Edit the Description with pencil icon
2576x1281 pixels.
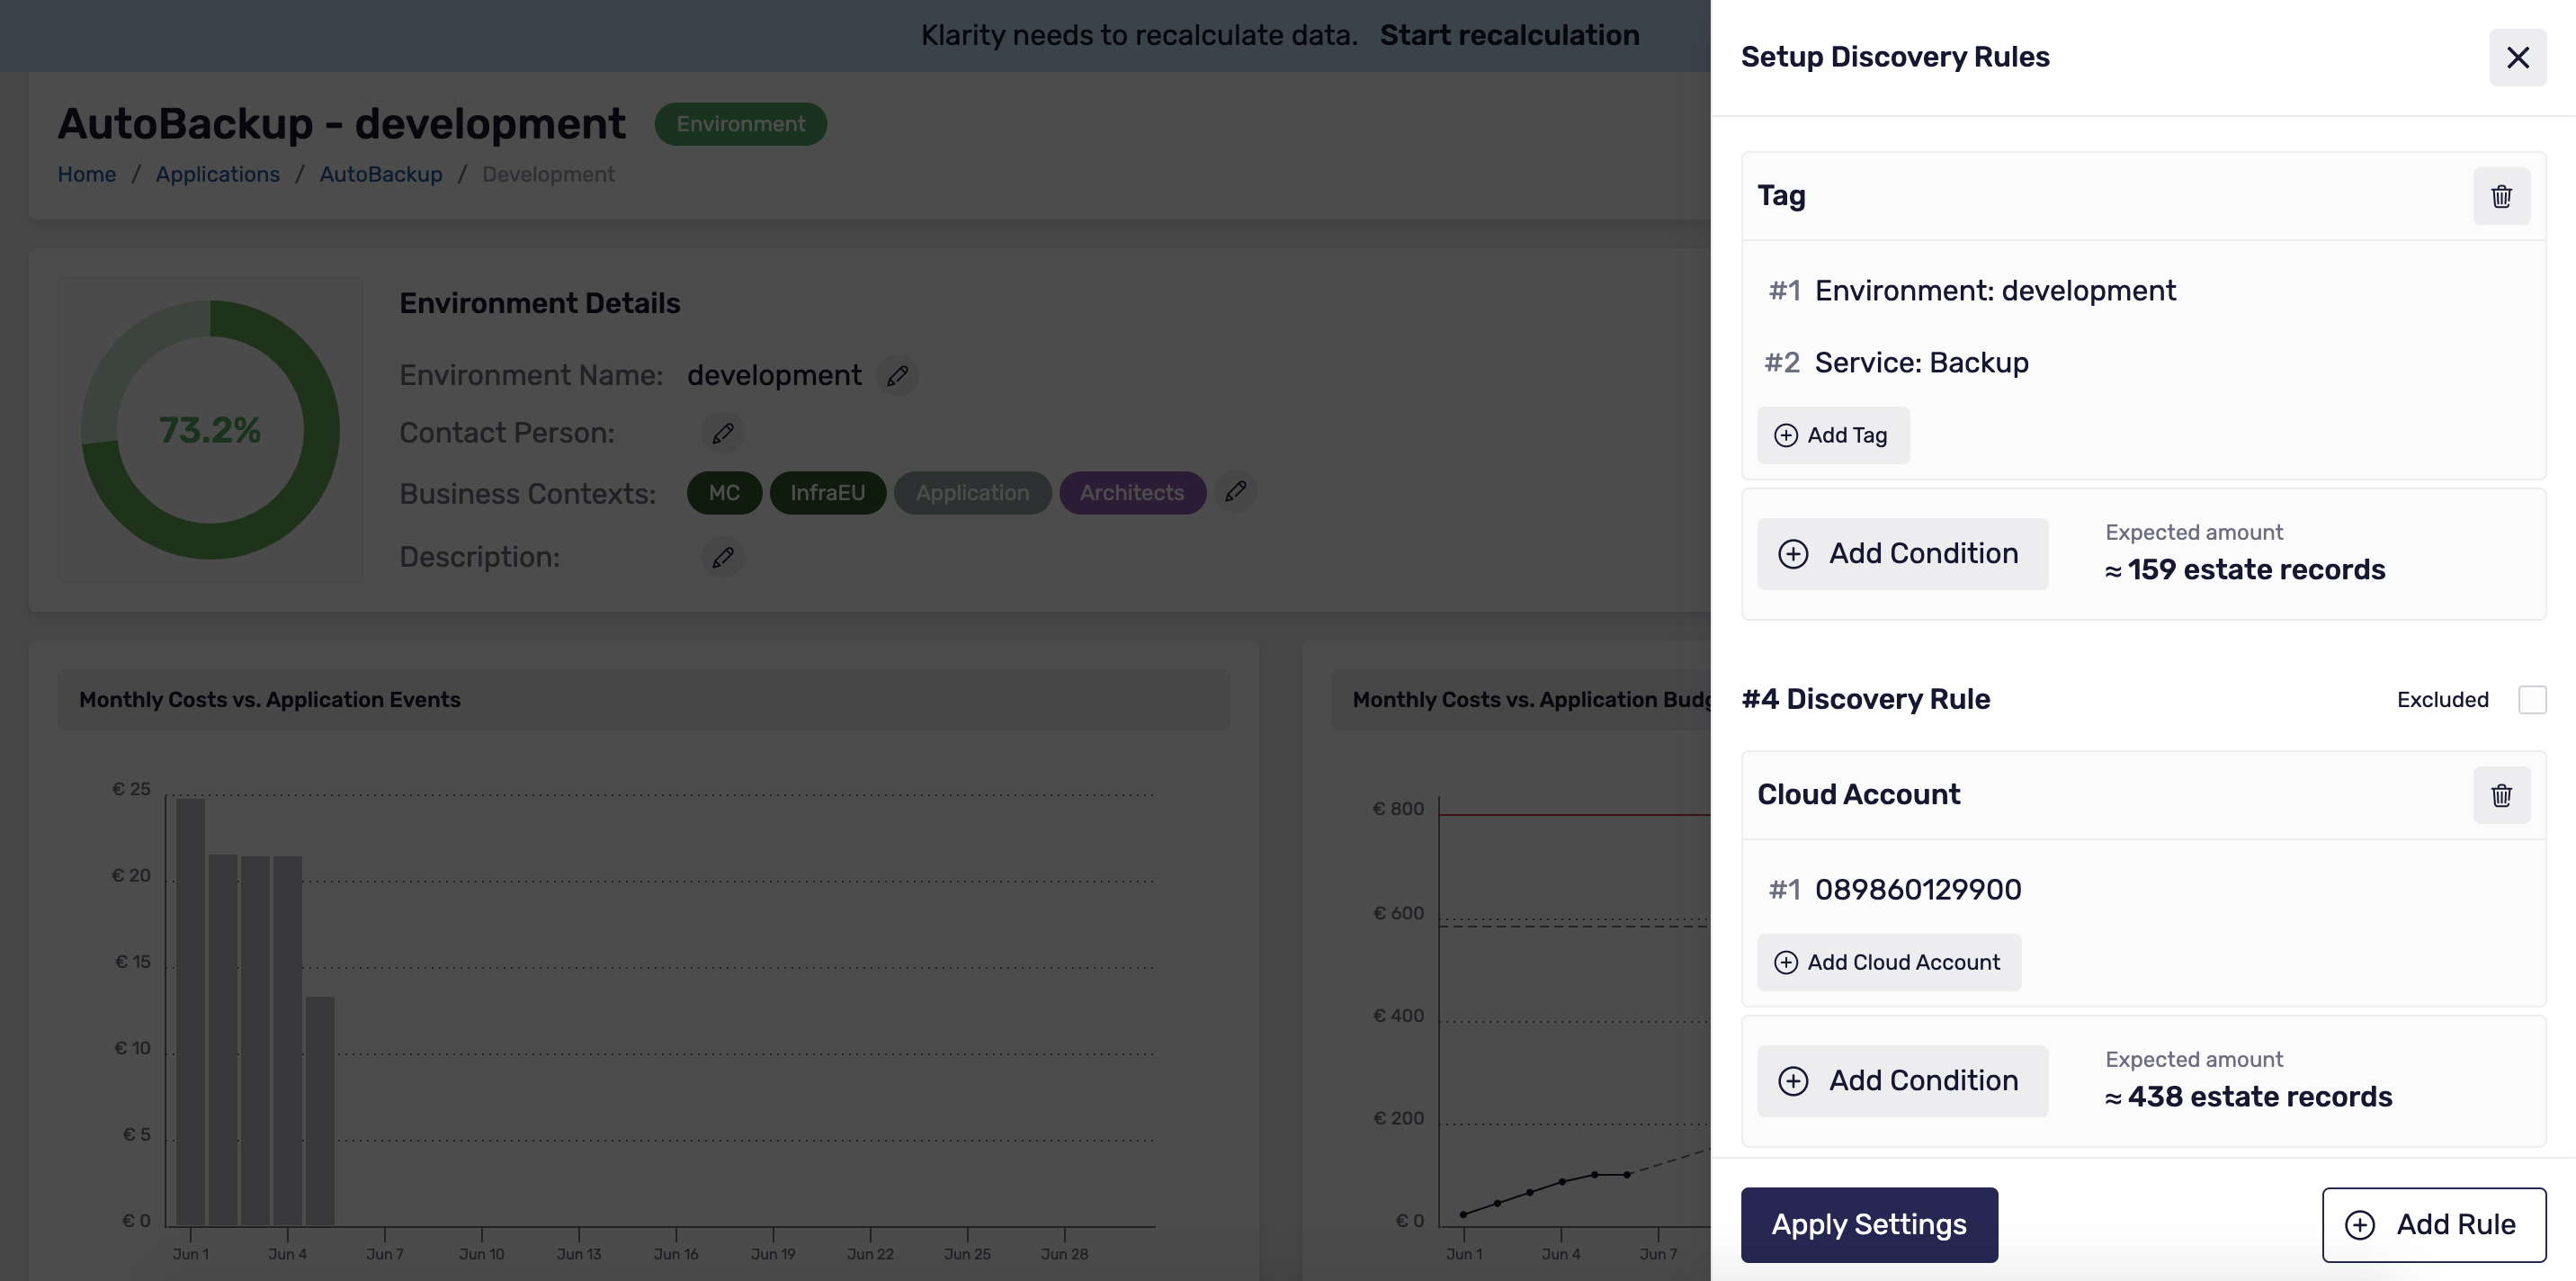722,557
